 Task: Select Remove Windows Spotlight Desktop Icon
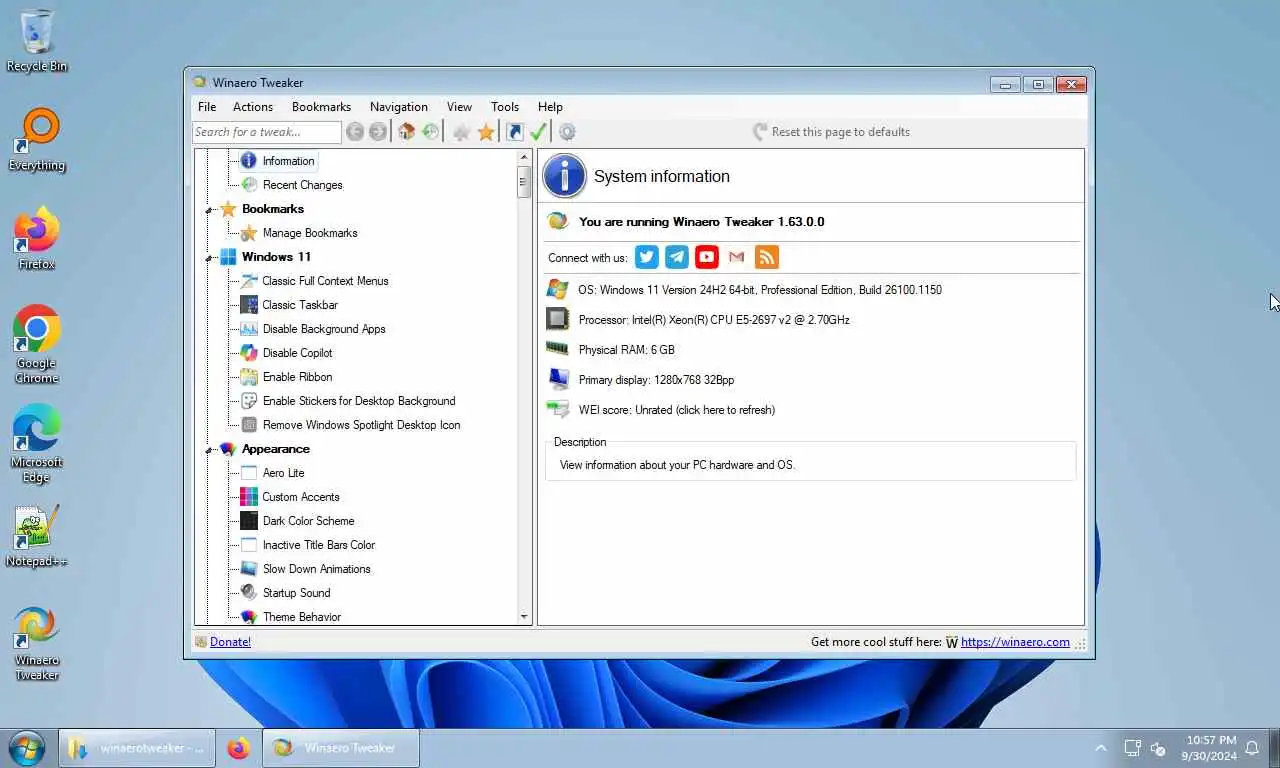pyautogui.click(x=361, y=425)
